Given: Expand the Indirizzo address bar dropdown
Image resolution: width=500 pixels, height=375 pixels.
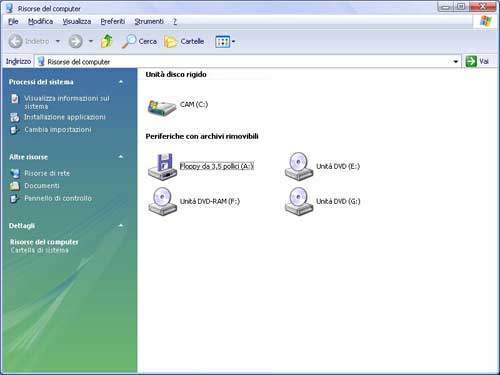Looking at the screenshot, I should coord(456,62).
